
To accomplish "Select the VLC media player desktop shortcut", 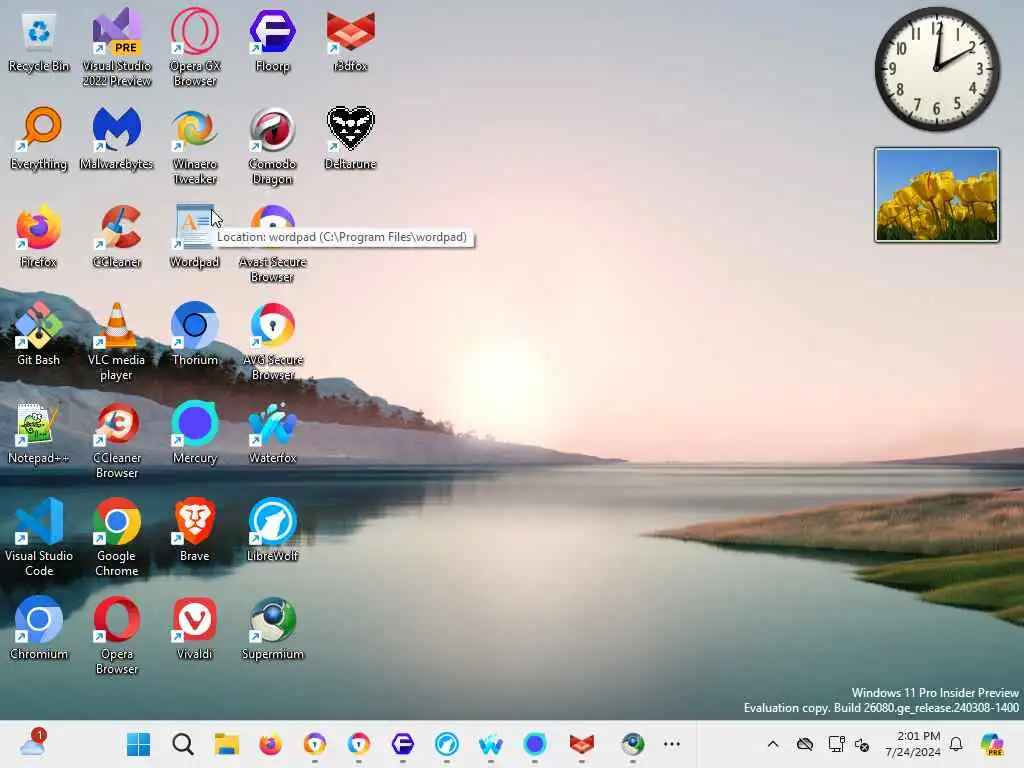I will click(116, 342).
